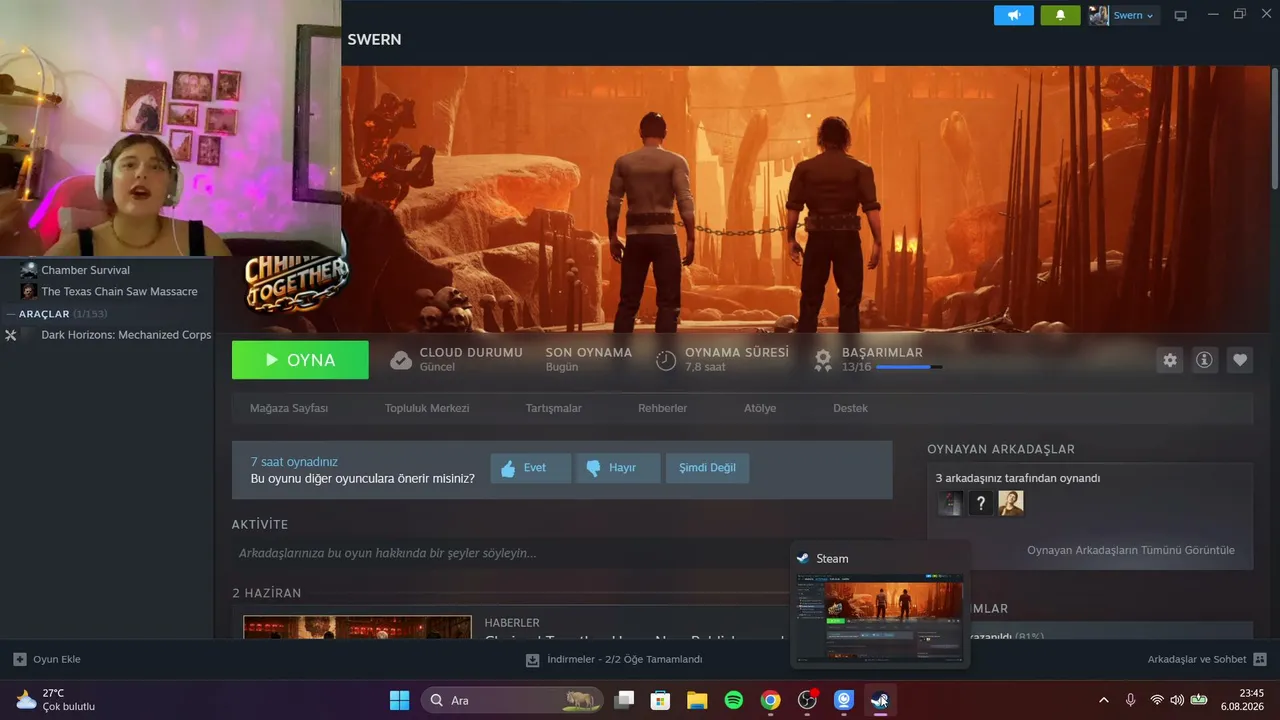1280x720 pixels.
Task: Dismiss with Şimdi Değil button
Action: click(707, 468)
